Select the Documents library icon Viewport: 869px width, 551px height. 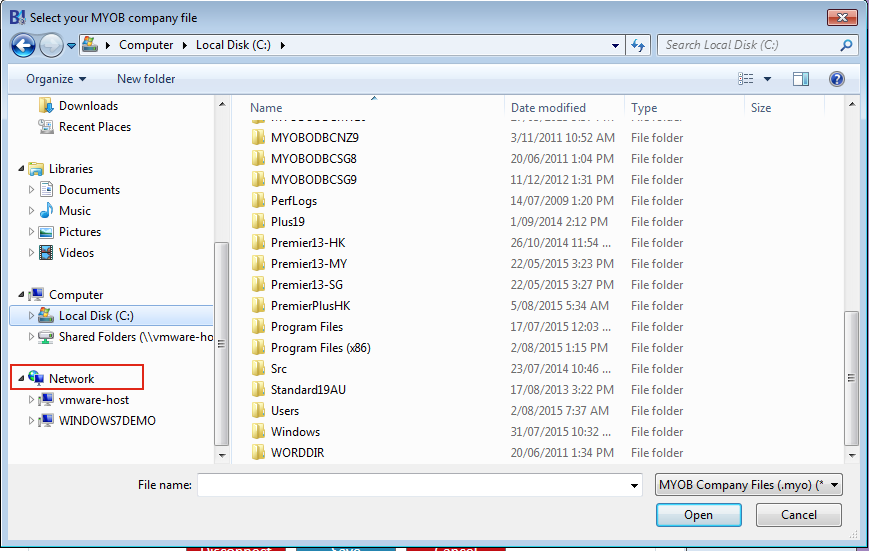point(47,190)
